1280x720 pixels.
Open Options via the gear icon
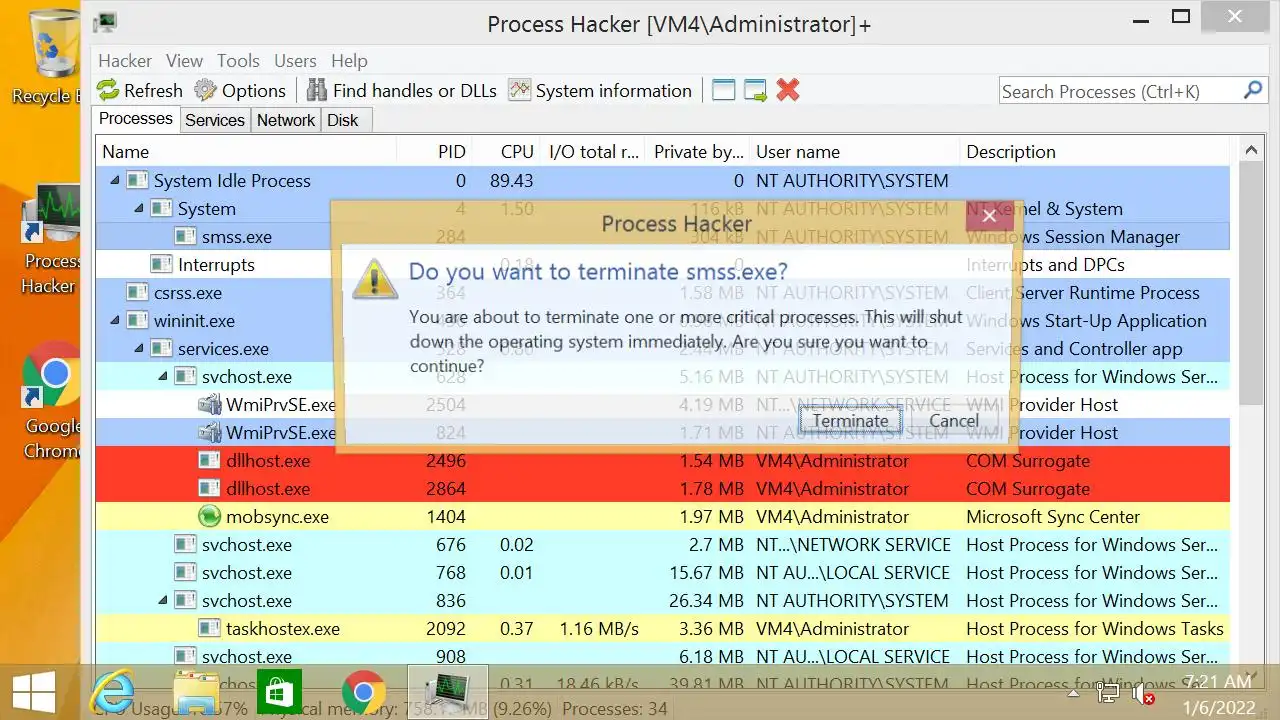[x=205, y=90]
